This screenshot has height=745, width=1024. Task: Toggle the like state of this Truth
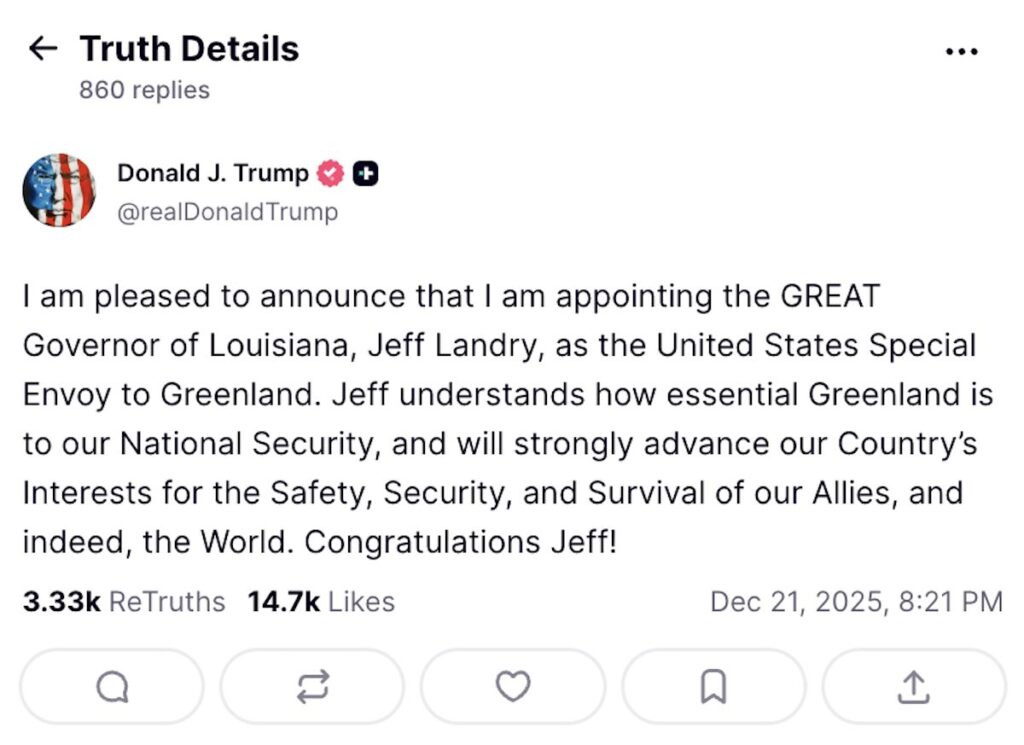click(x=513, y=686)
